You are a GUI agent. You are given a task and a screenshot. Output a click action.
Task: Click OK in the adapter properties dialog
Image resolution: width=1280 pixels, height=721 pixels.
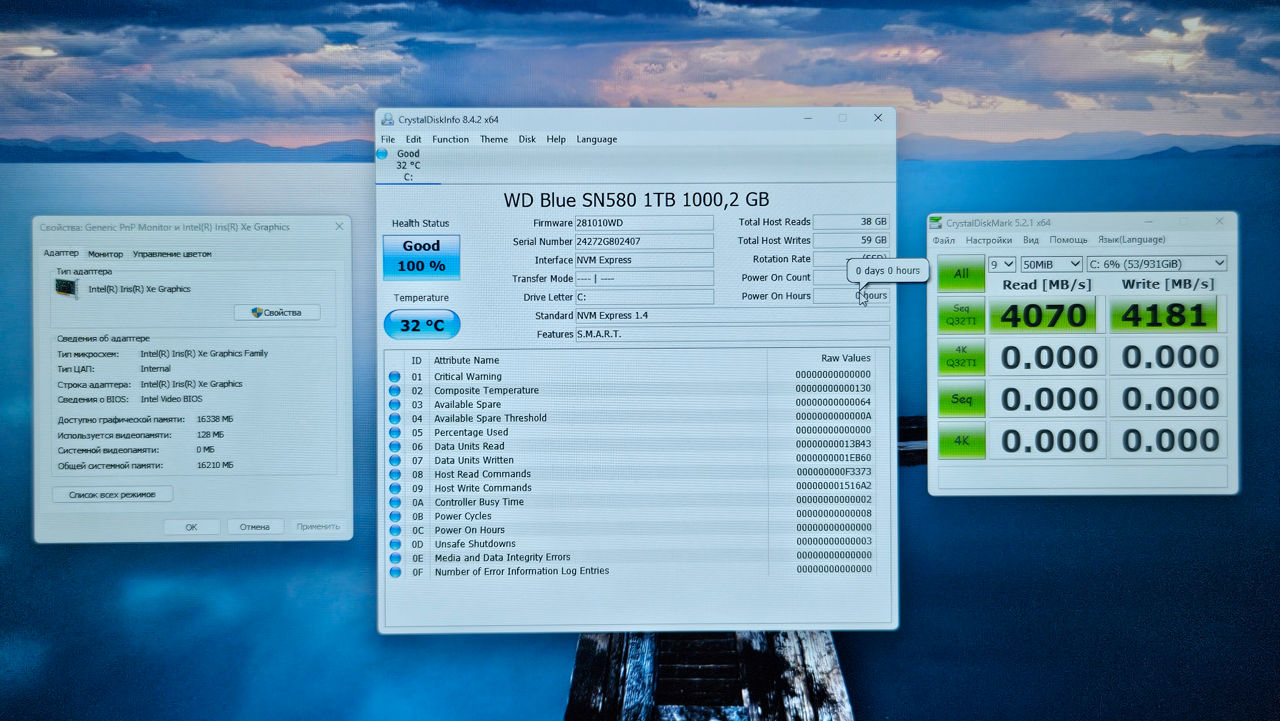click(x=191, y=526)
